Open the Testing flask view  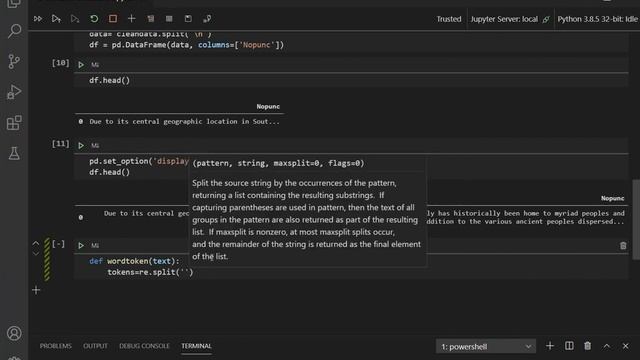pos(14,153)
